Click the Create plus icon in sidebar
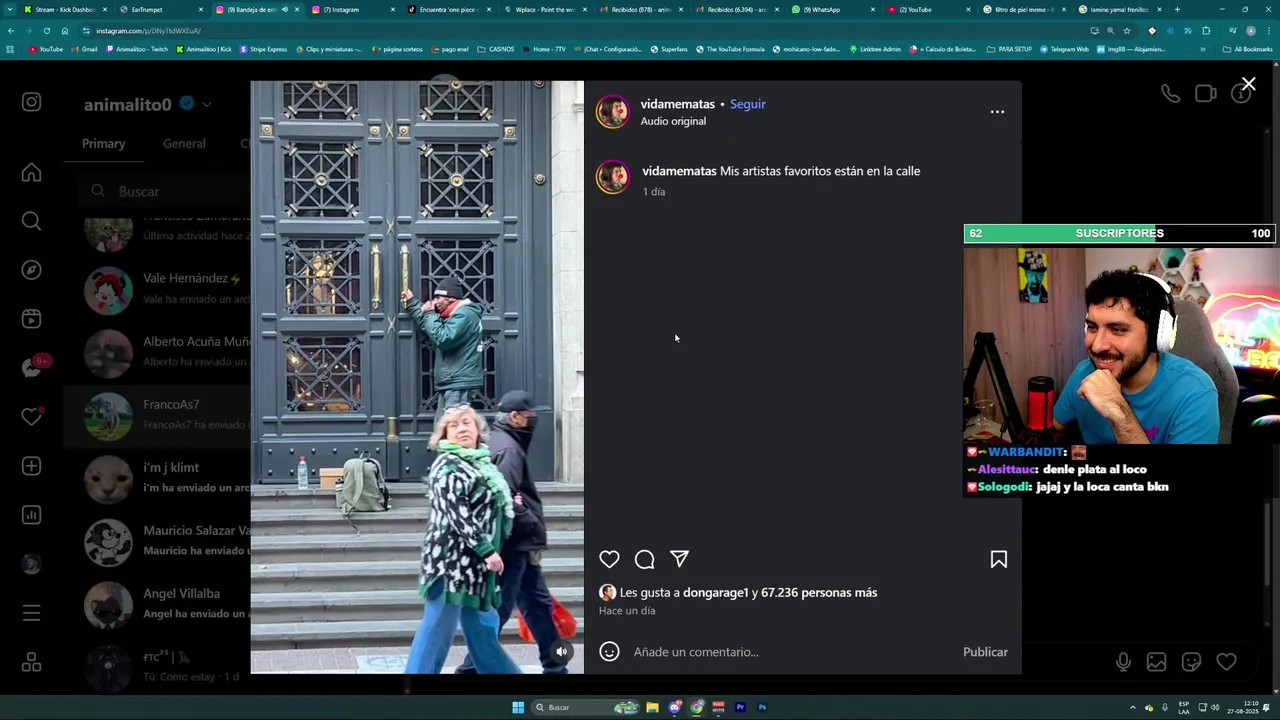Viewport: 1280px width, 720px height. [x=31, y=466]
